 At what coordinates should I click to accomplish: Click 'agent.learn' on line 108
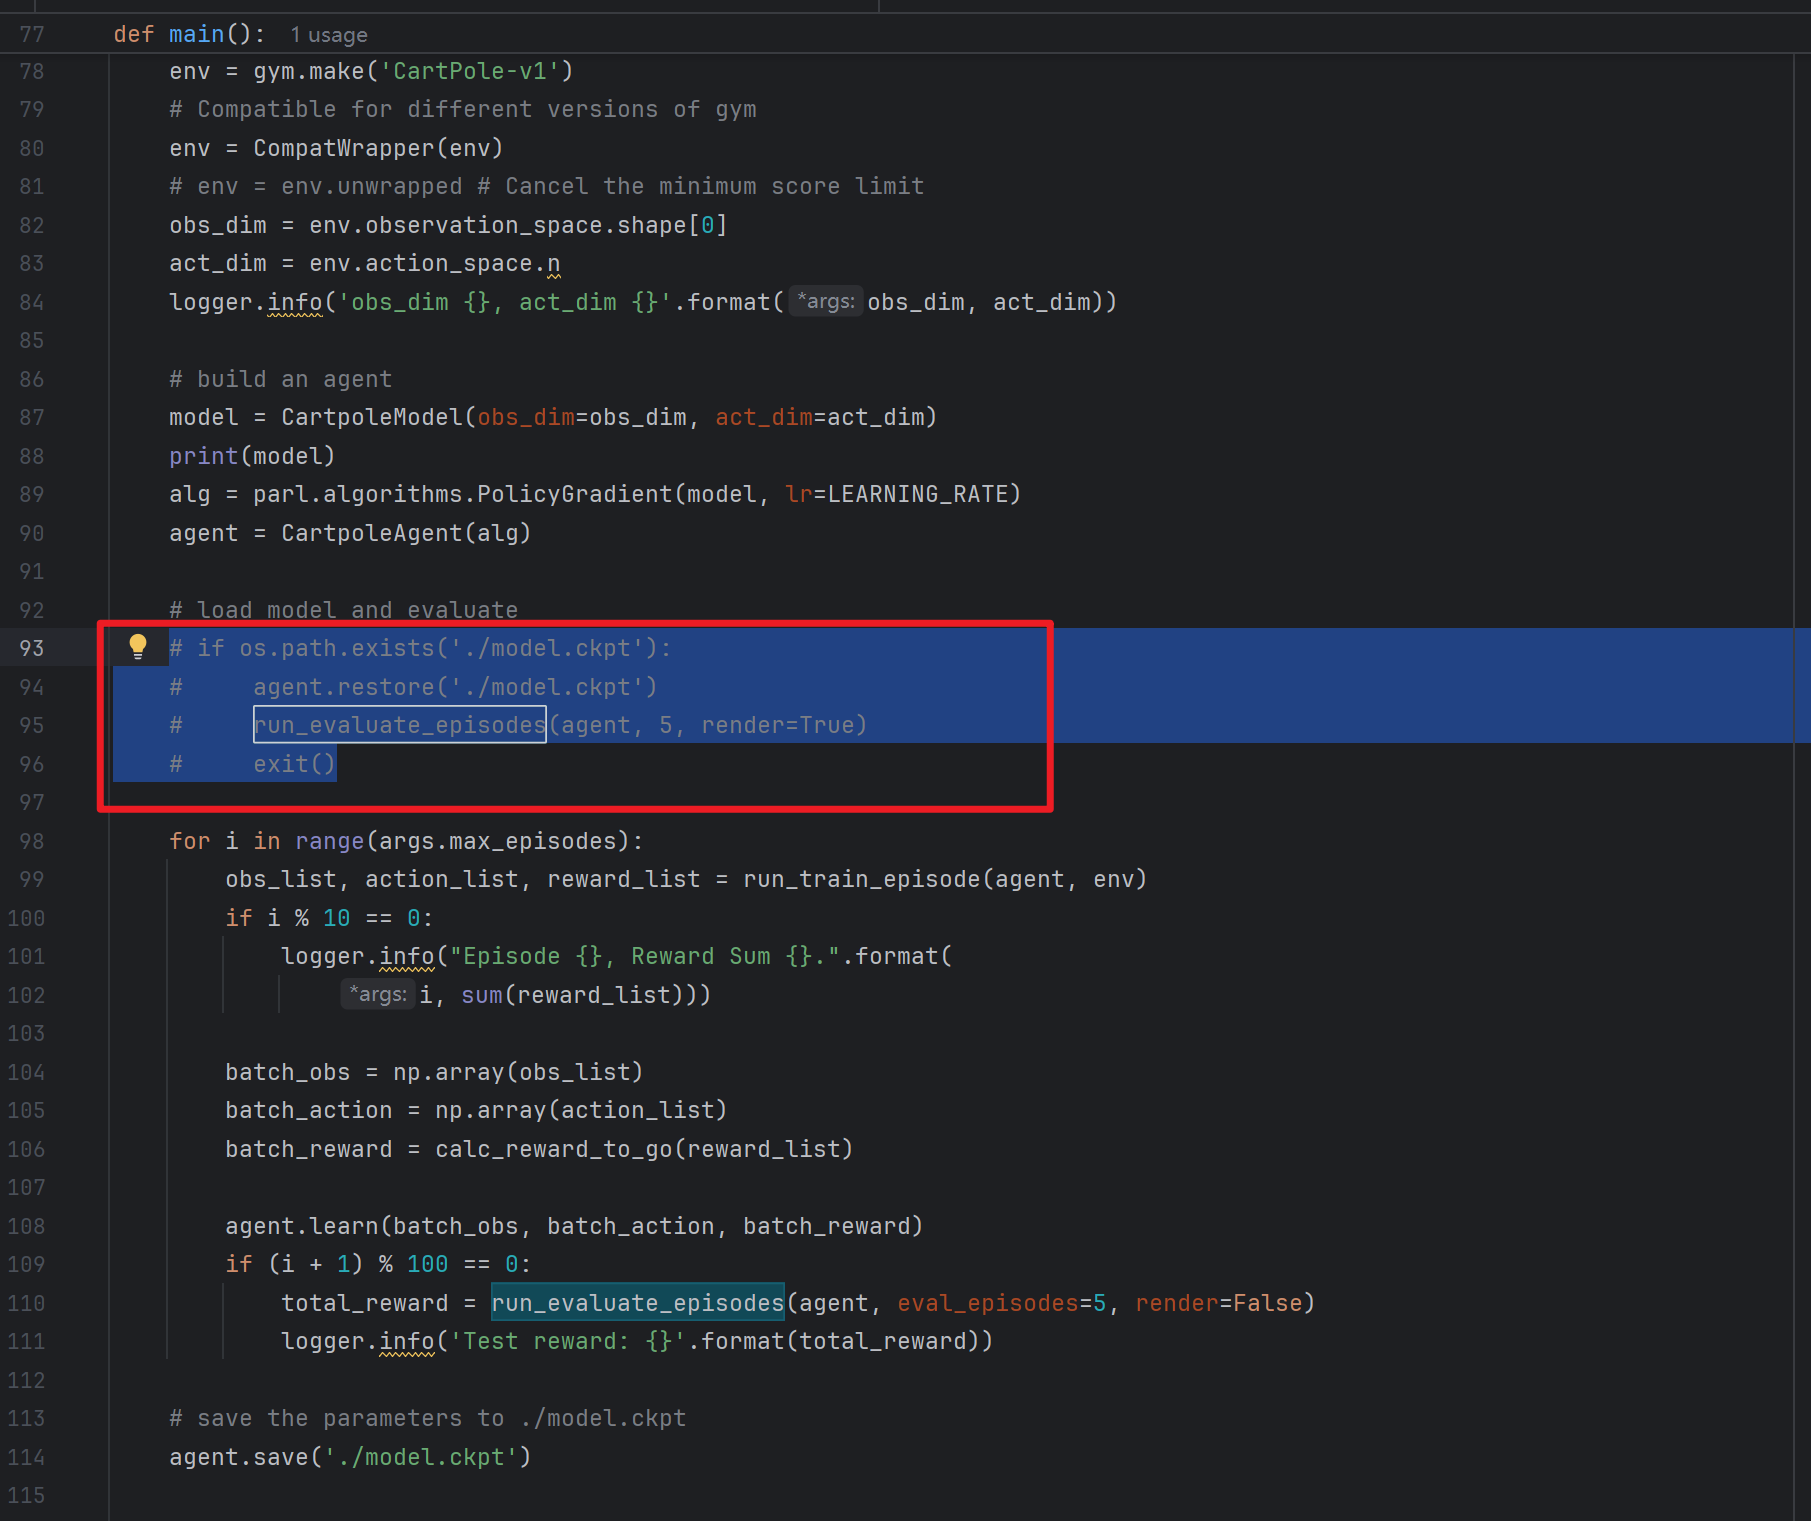click(302, 1226)
